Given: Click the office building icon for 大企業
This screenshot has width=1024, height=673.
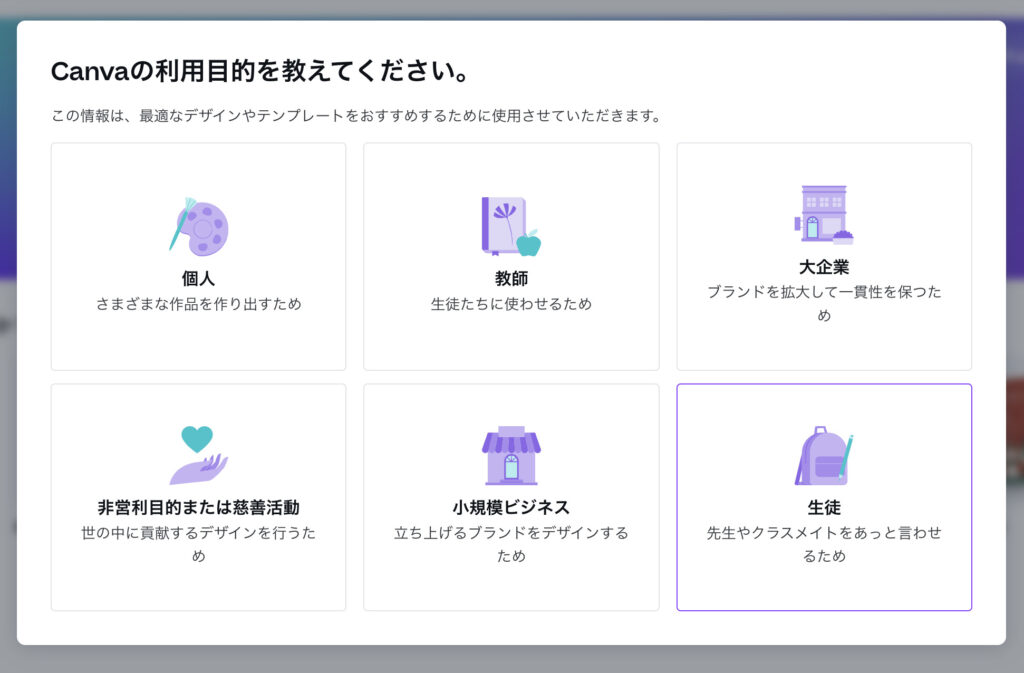Looking at the screenshot, I should [x=824, y=215].
